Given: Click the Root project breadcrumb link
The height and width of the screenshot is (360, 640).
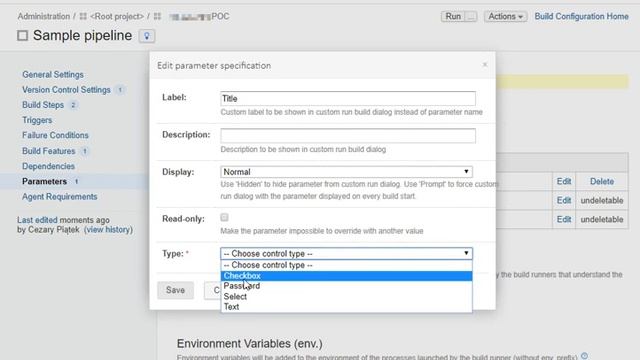Looking at the screenshot, I should pyautogui.click(x=117, y=16).
